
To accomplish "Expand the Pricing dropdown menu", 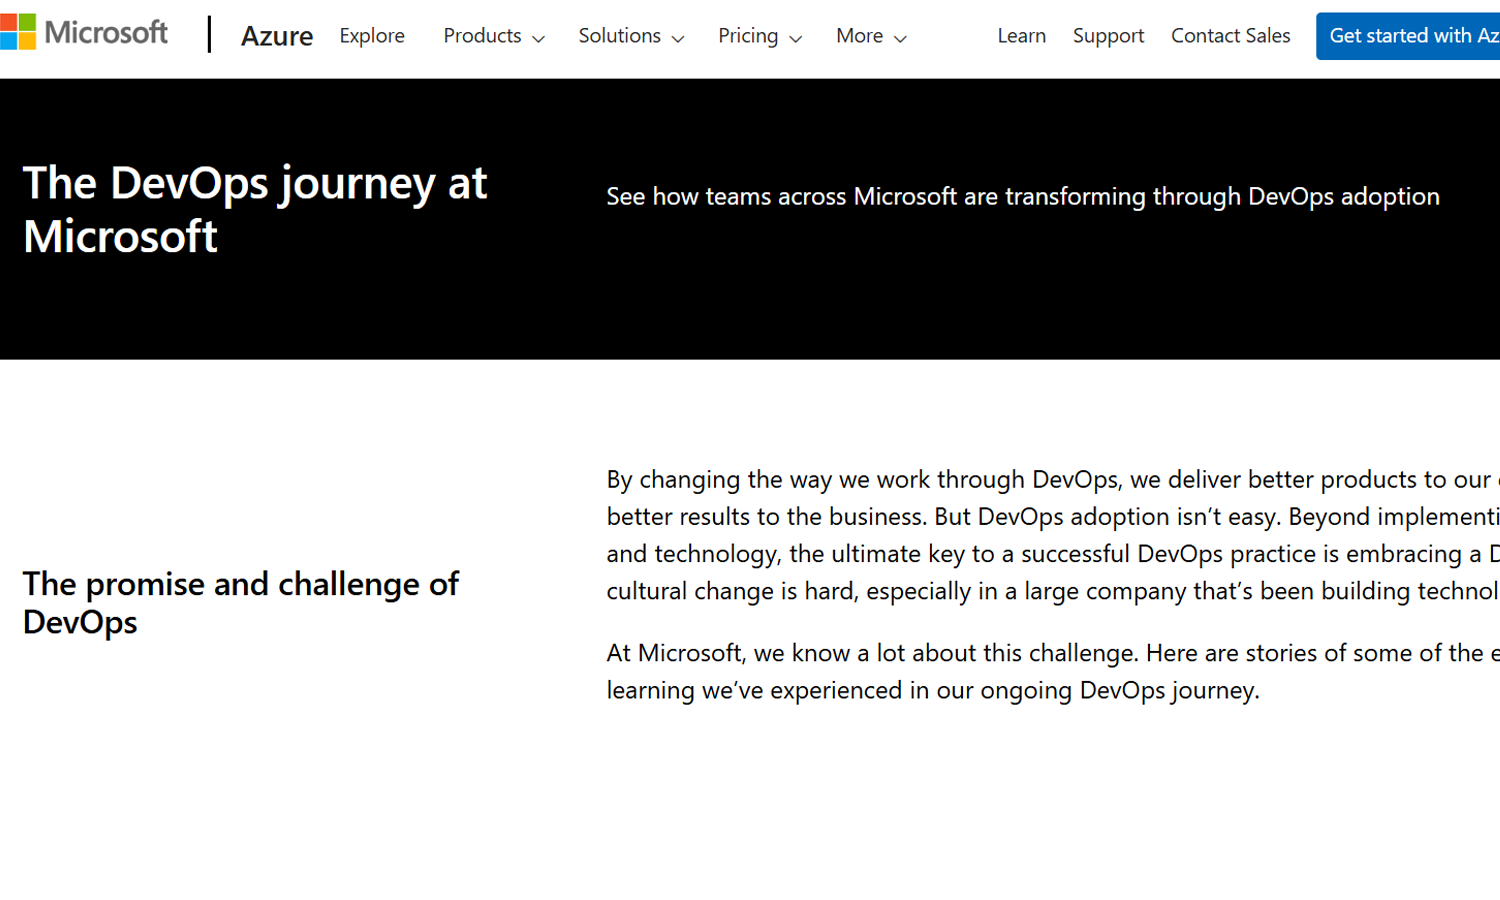I will coord(748,36).
